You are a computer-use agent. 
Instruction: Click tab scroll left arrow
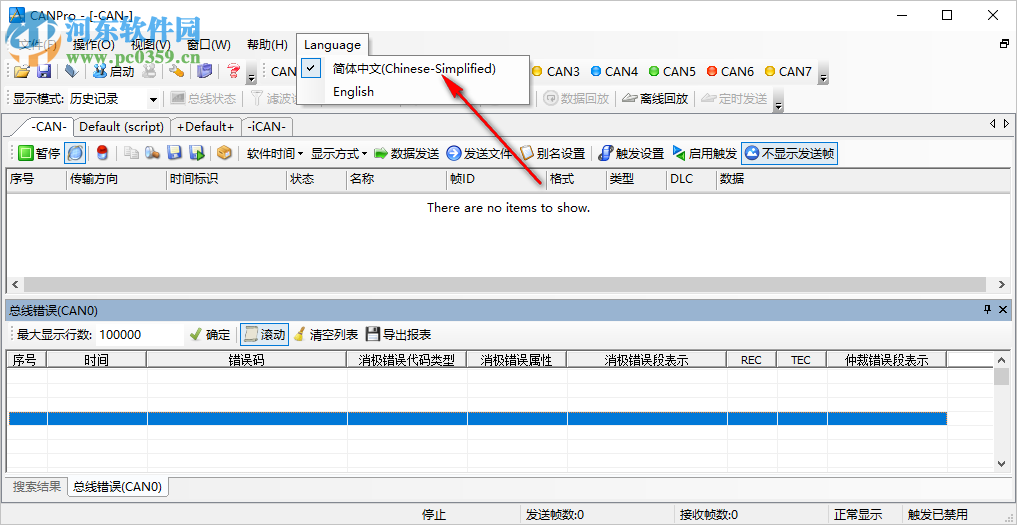pos(993,123)
